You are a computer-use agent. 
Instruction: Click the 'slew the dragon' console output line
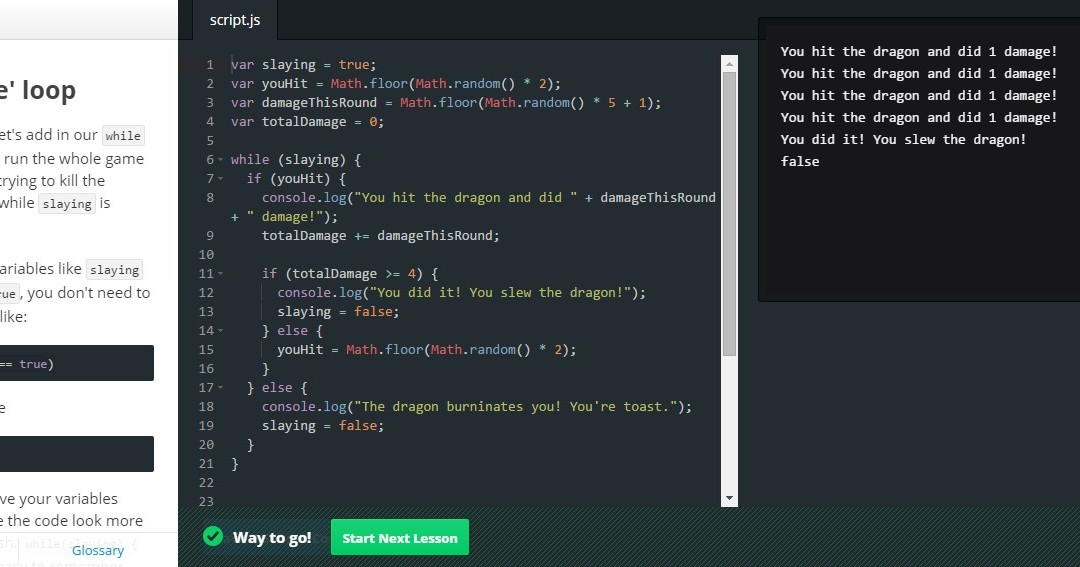coord(903,140)
